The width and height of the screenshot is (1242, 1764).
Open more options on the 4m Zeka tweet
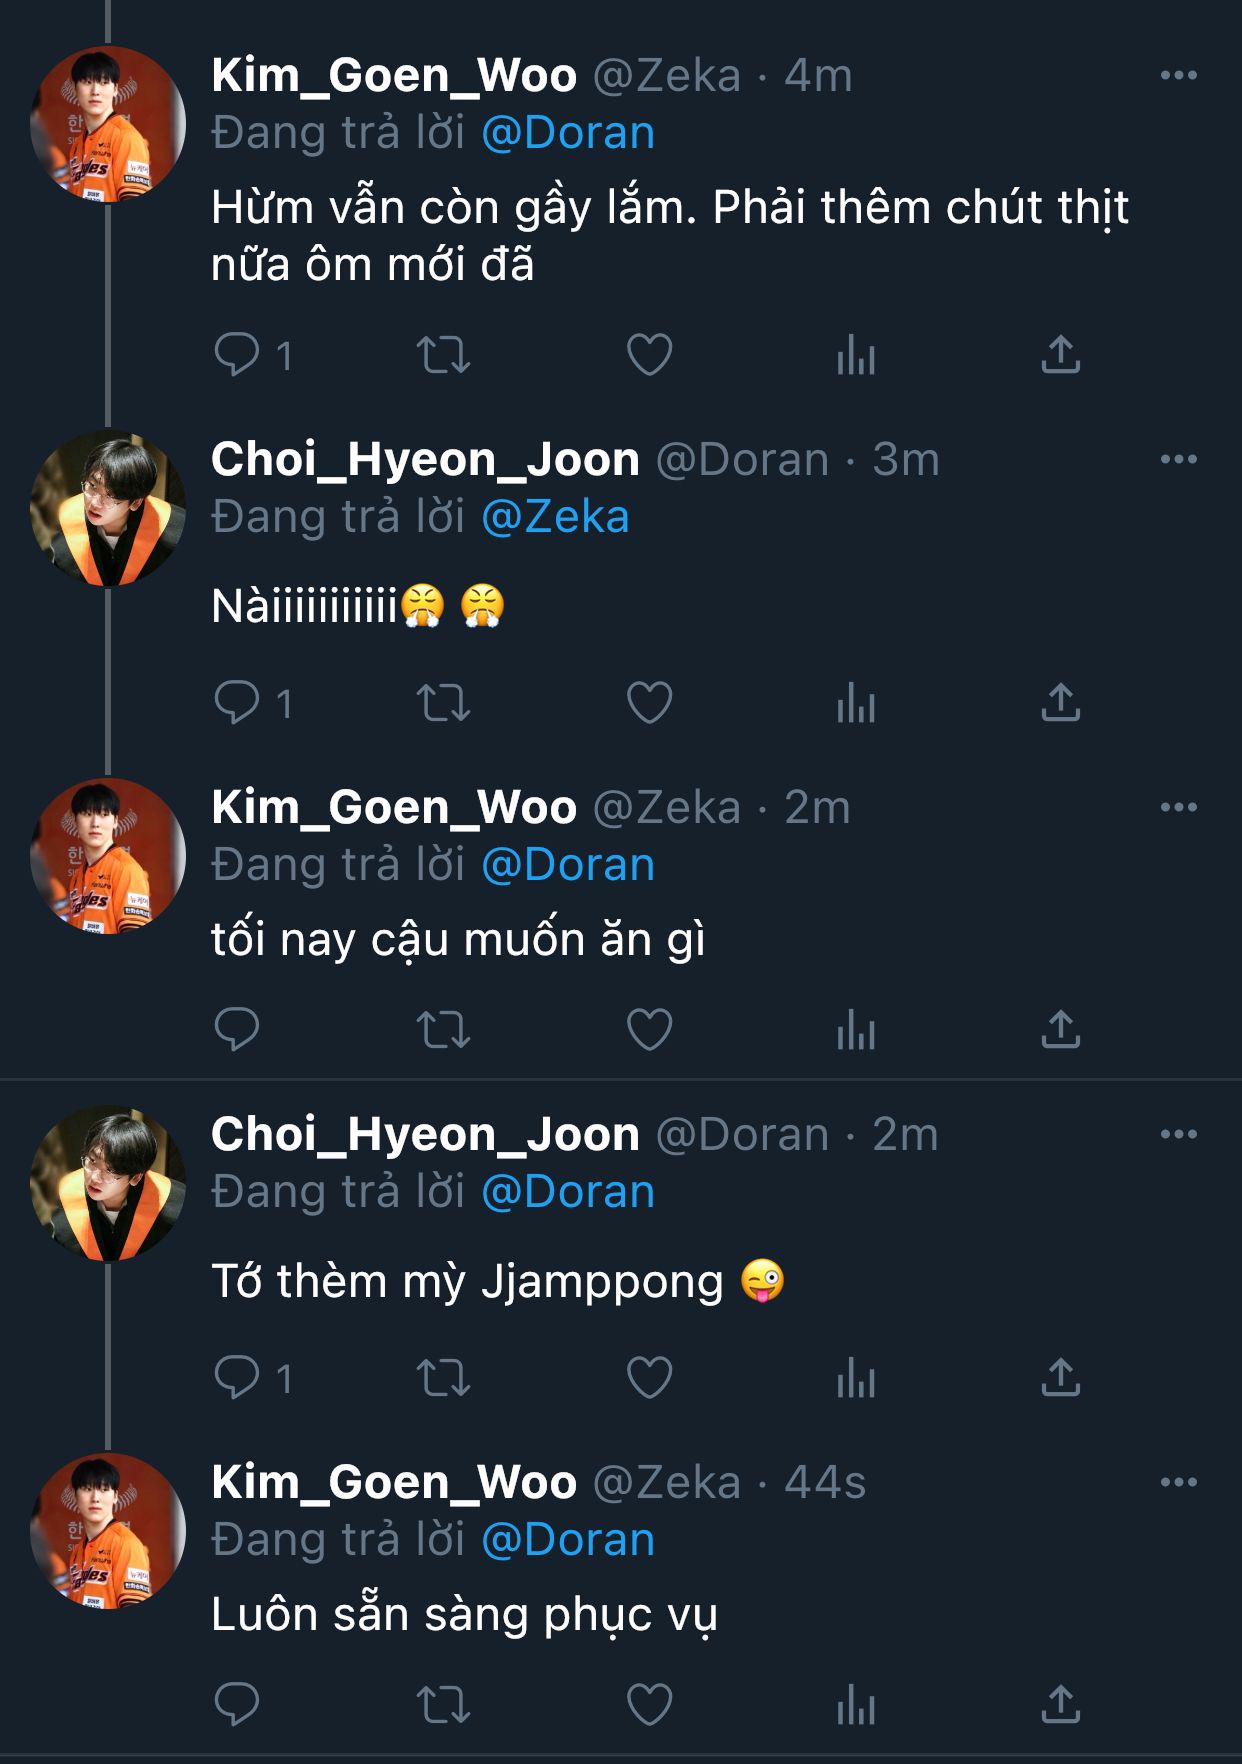1178,75
